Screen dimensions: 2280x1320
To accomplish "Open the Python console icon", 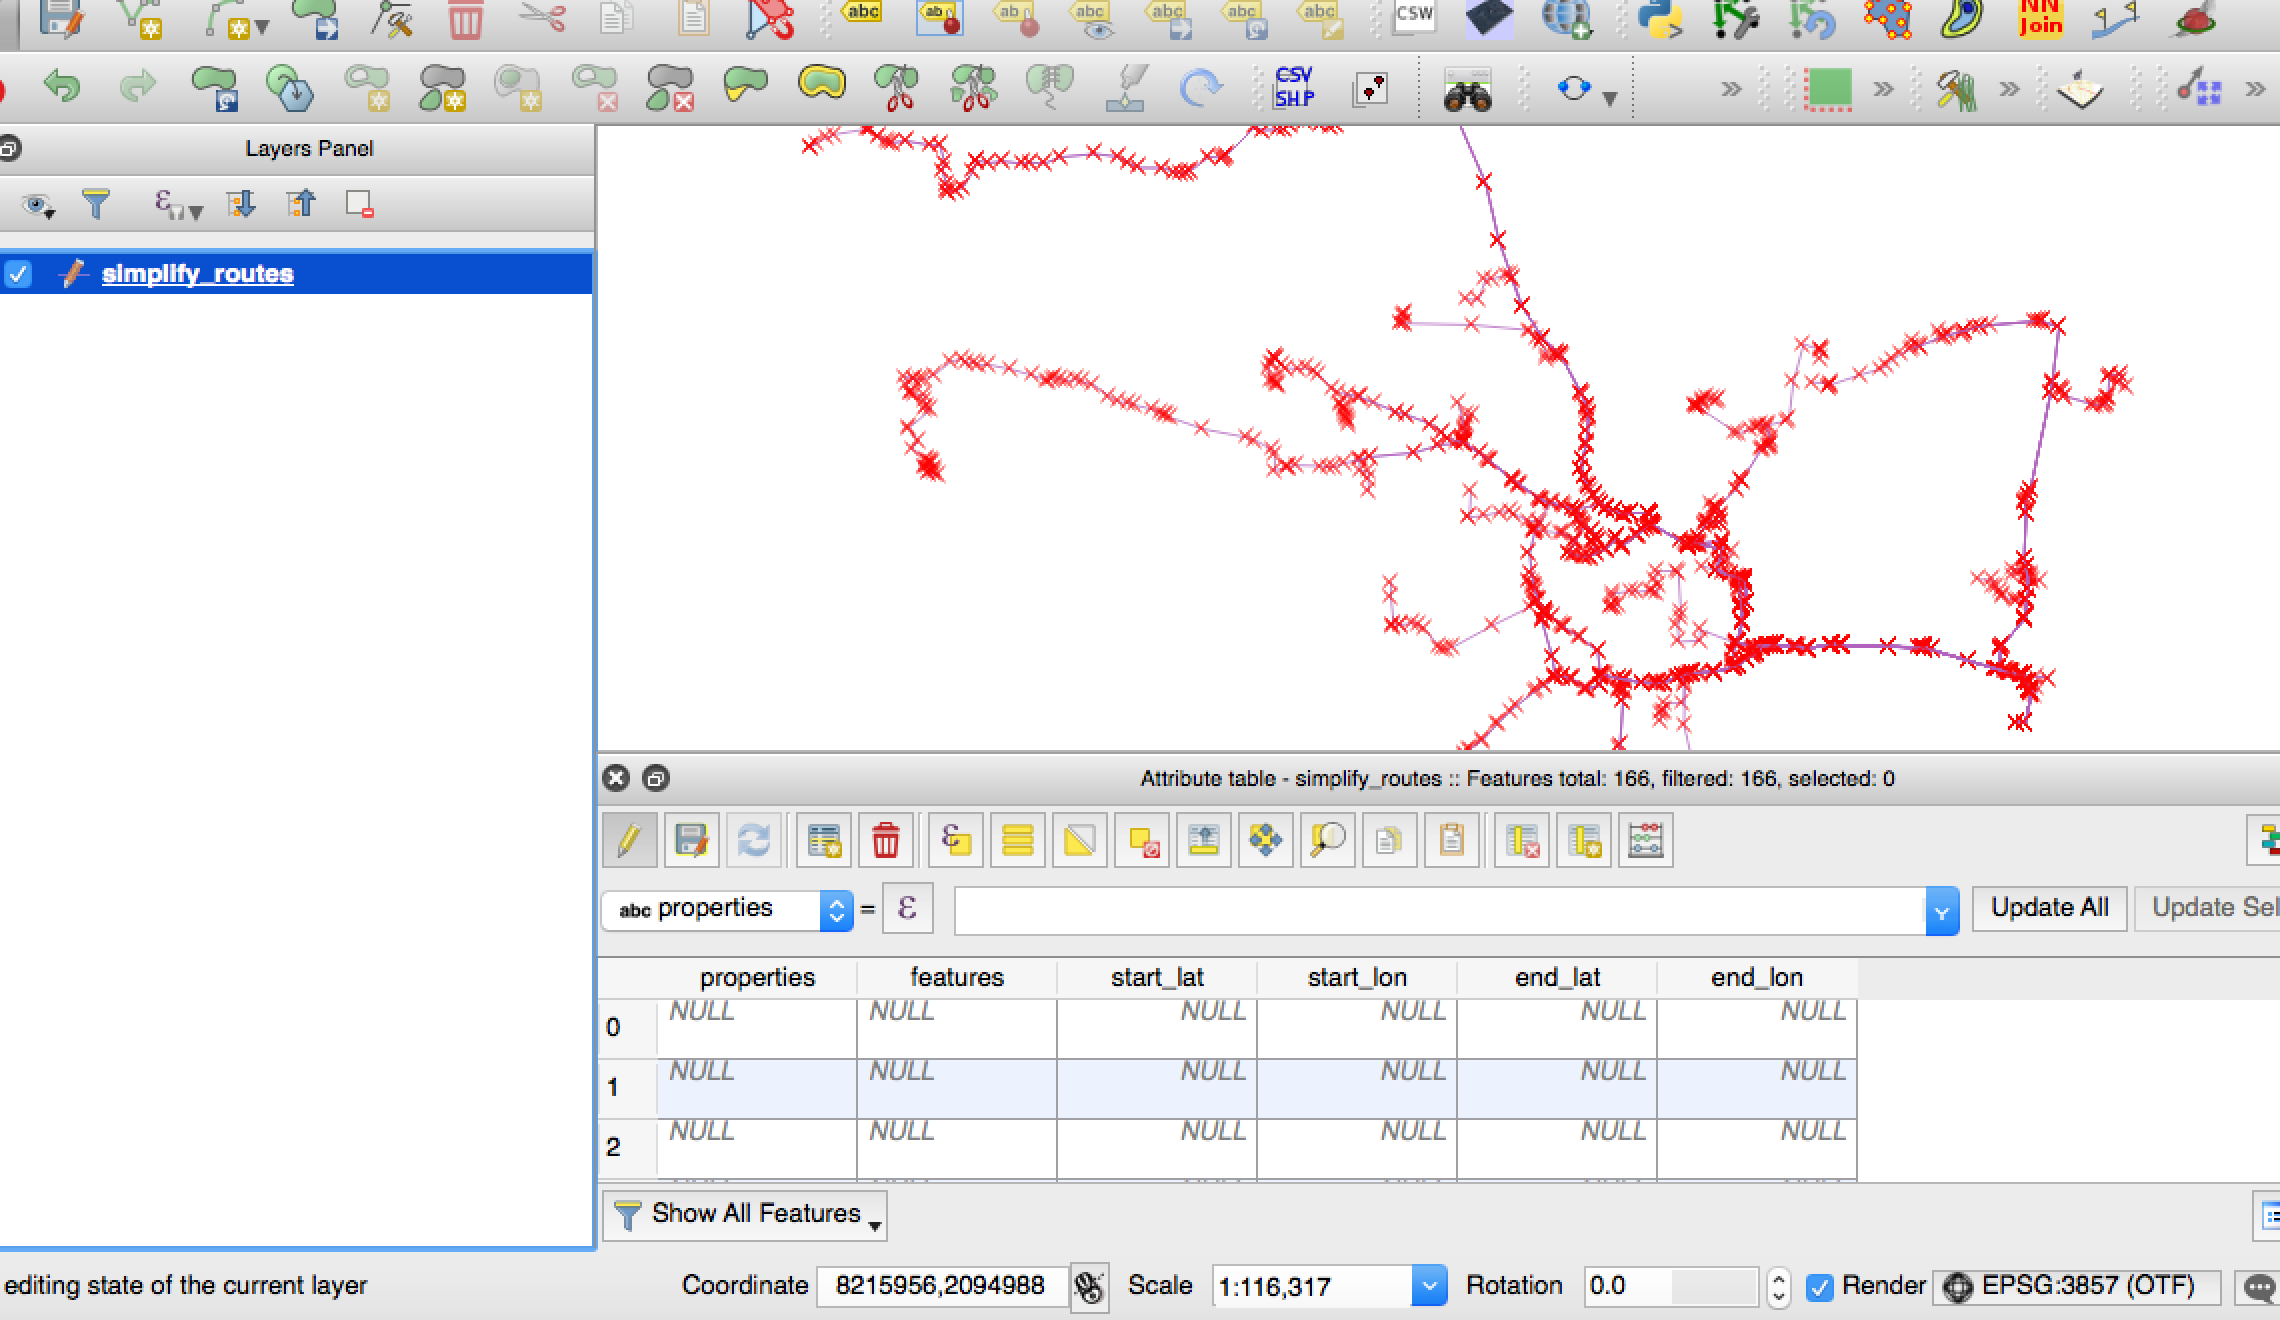I will 1660,18.
